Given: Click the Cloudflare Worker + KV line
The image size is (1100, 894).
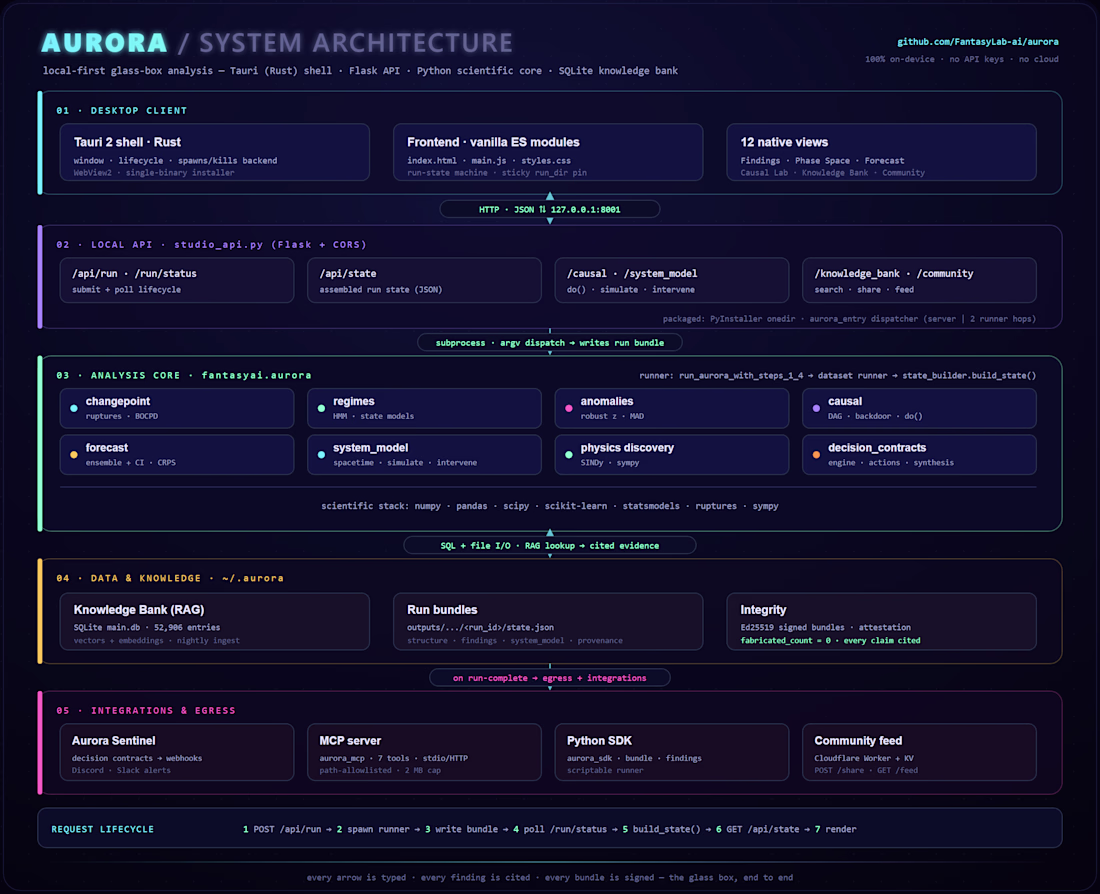Looking at the screenshot, I should [864, 758].
